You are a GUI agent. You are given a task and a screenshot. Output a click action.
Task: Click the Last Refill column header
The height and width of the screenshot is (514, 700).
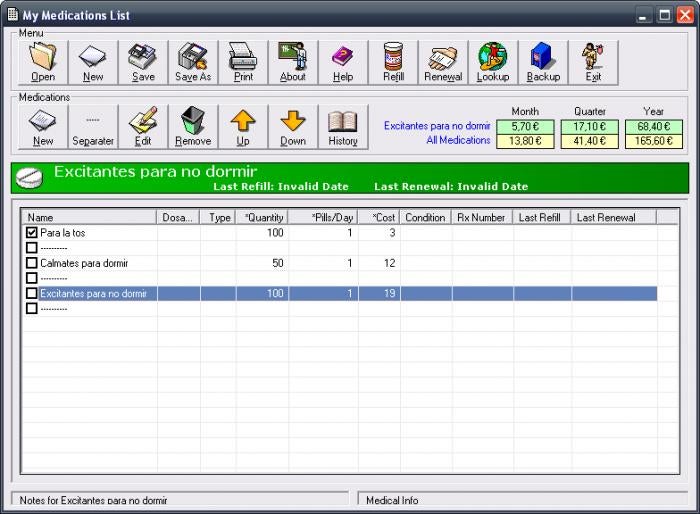click(x=542, y=217)
